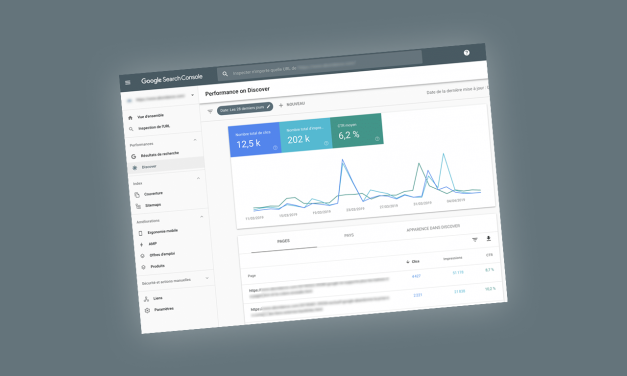Open Inspection de l'URL

click(x=154, y=127)
